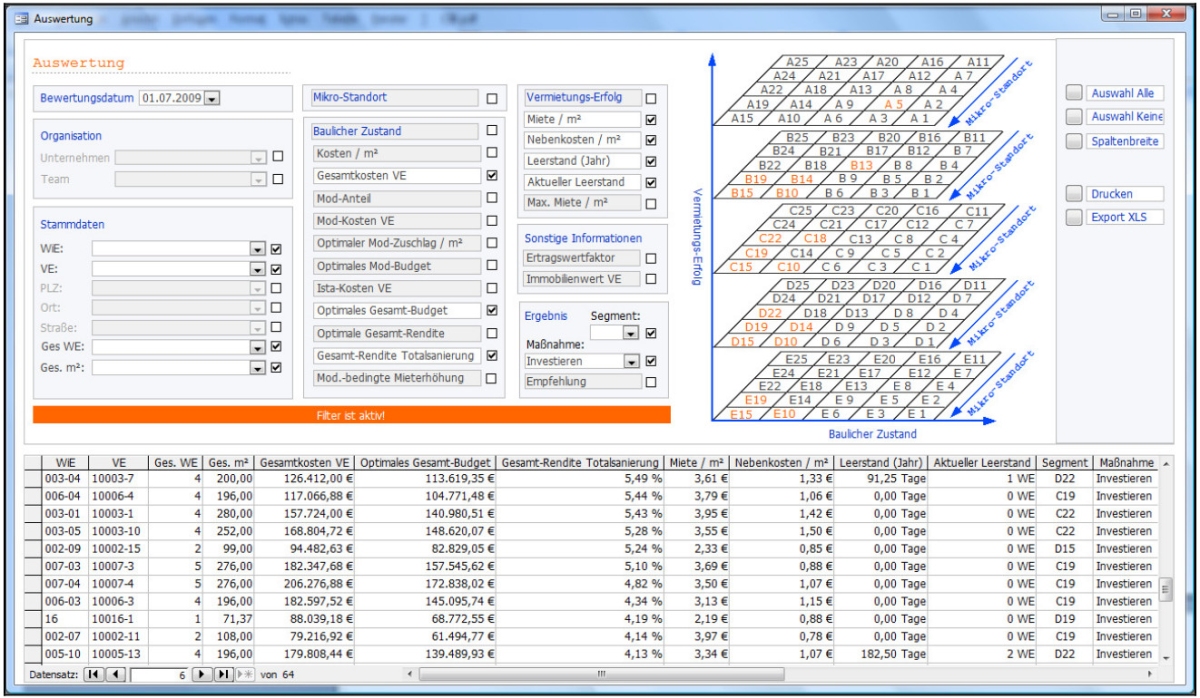The width and height of the screenshot is (1200, 698).
Task: Open the Bewertungsdatum date dropdown
Action: pos(212,98)
